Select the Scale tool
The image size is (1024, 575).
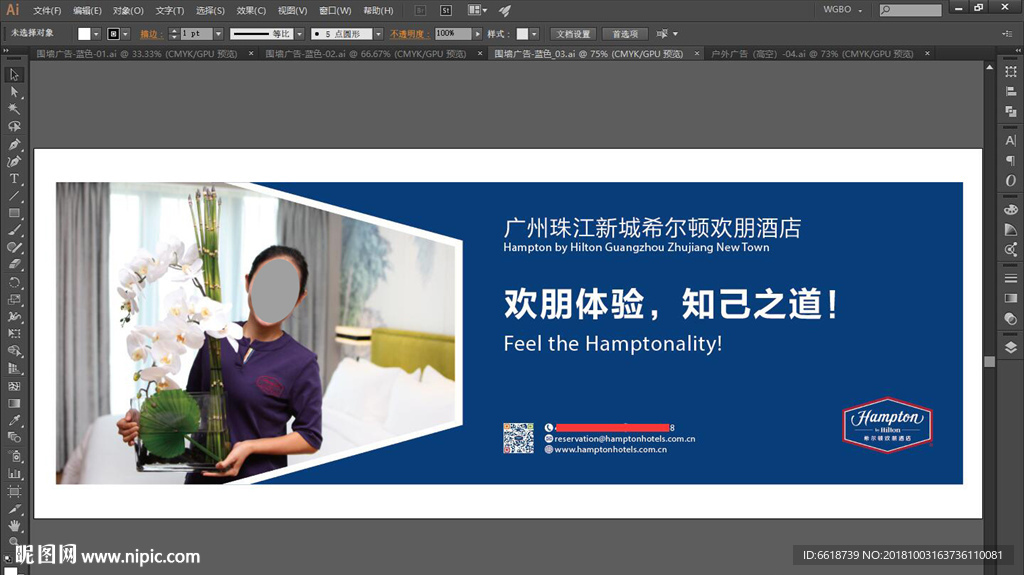[14, 299]
